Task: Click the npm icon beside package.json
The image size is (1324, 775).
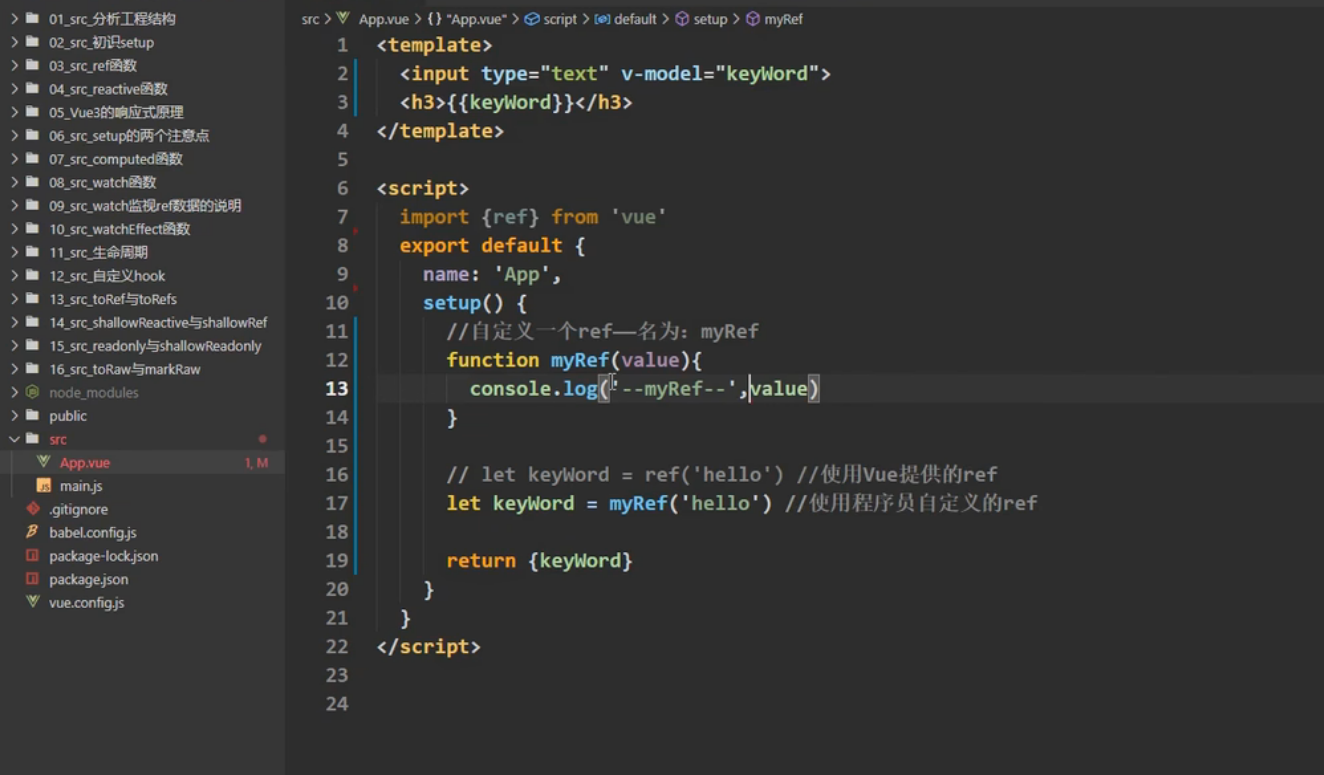Action: [x=33, y=579]
